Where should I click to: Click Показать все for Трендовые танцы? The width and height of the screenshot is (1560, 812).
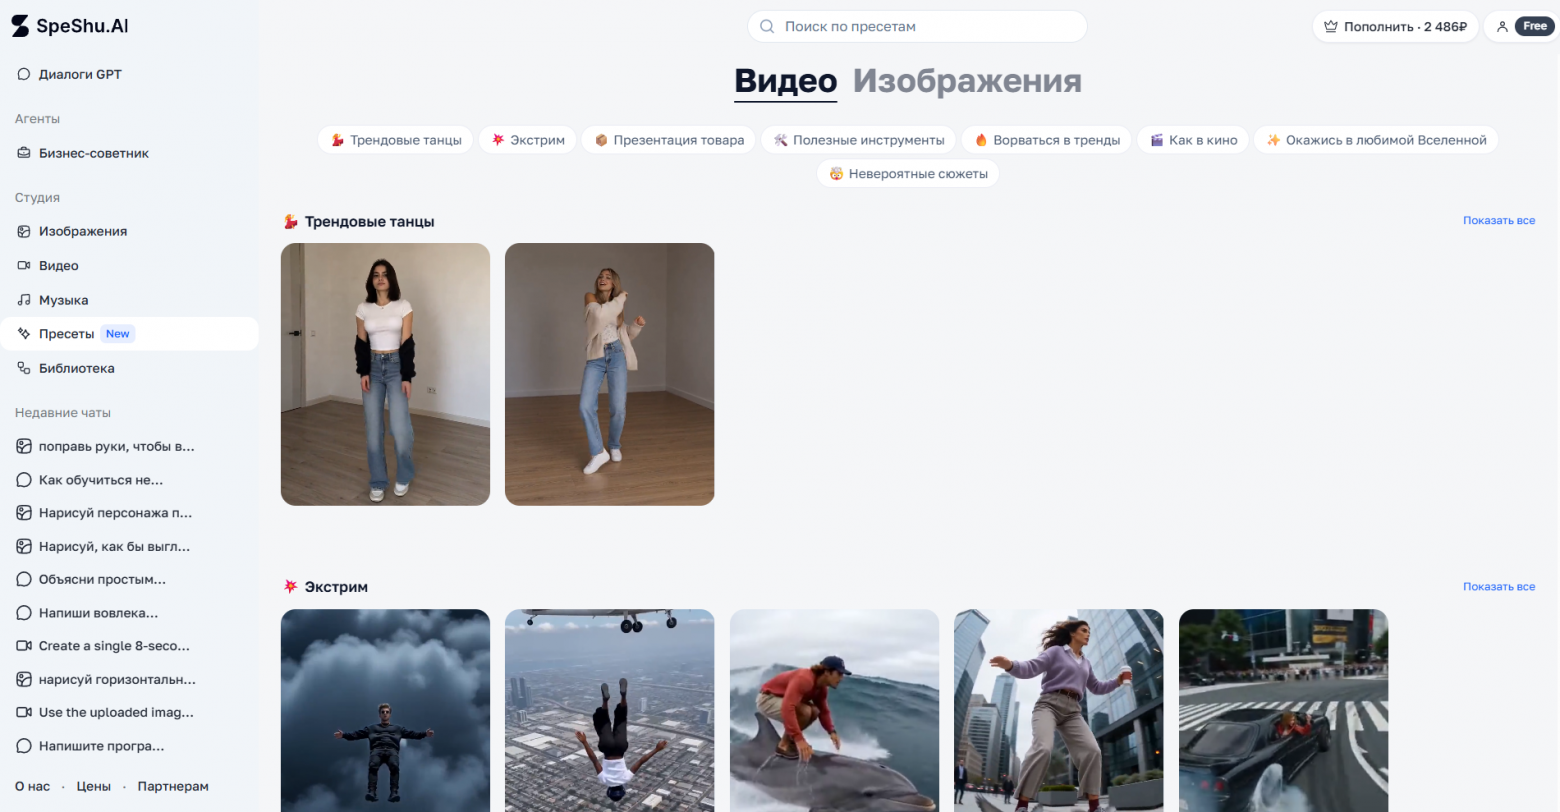[x=1499, y=221]
